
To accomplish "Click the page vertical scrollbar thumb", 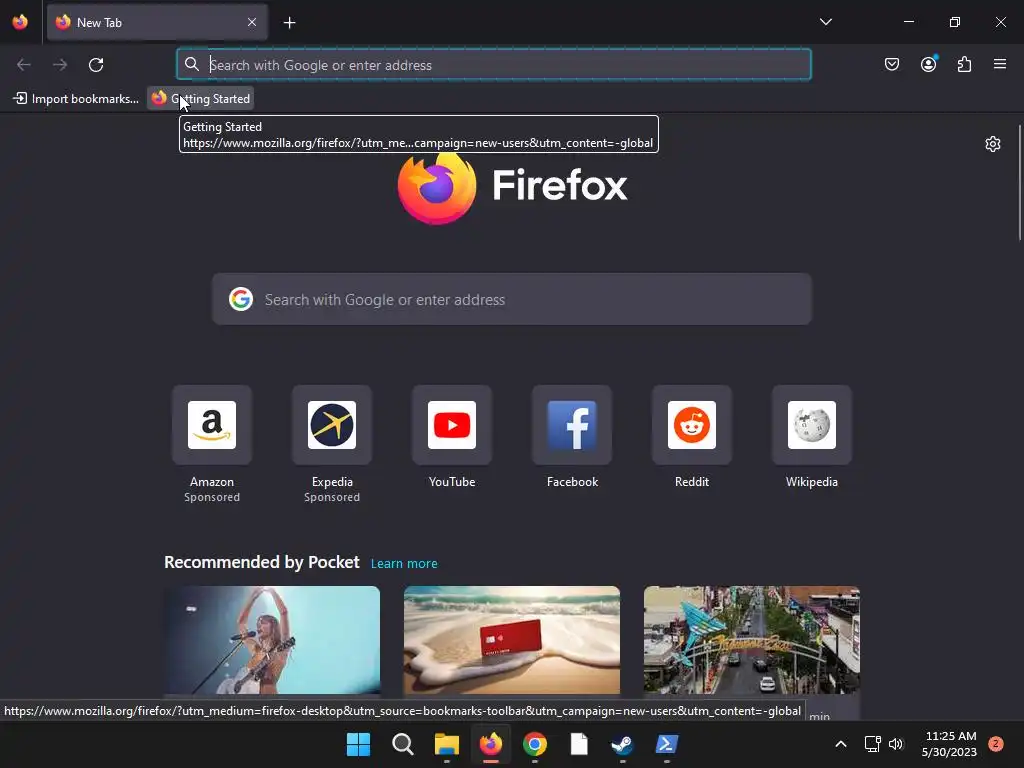I will click(x=1019, y=183).
